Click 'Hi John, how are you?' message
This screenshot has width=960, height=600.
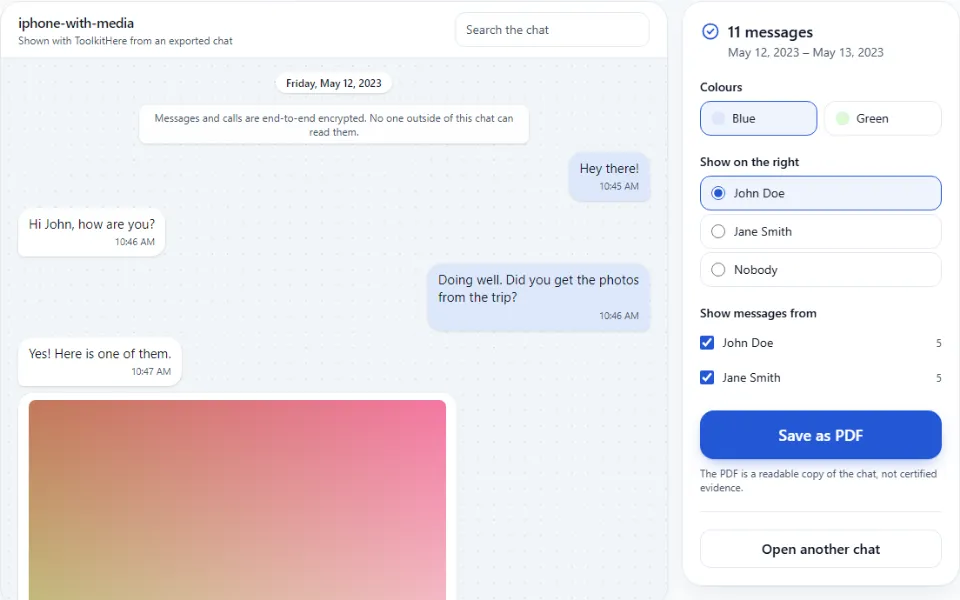(x=91, y=232)
